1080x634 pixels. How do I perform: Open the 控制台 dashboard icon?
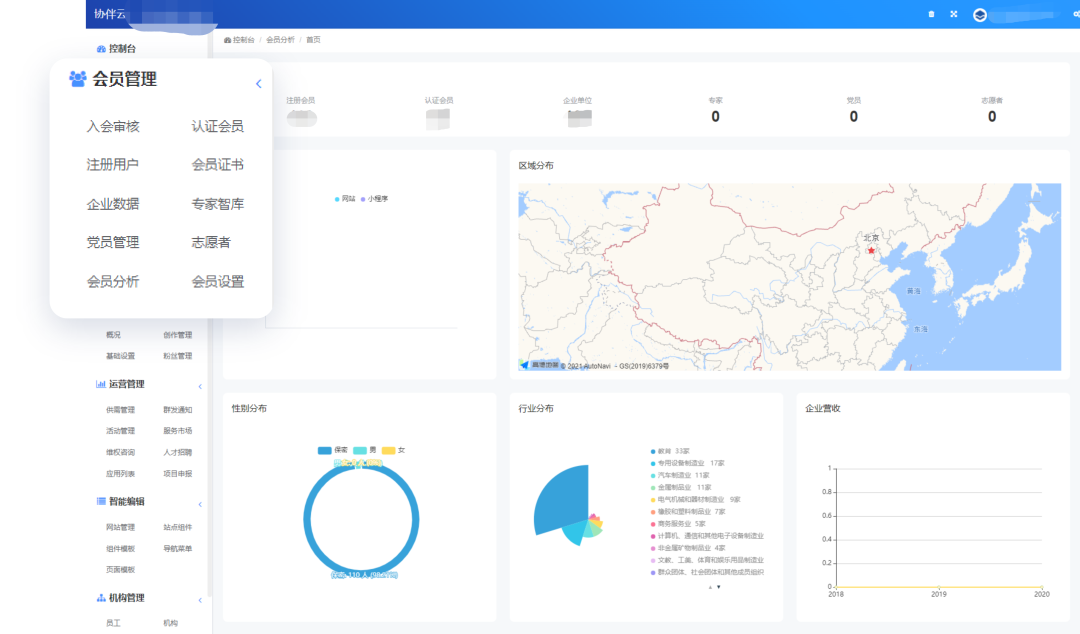tap(100, 47)
